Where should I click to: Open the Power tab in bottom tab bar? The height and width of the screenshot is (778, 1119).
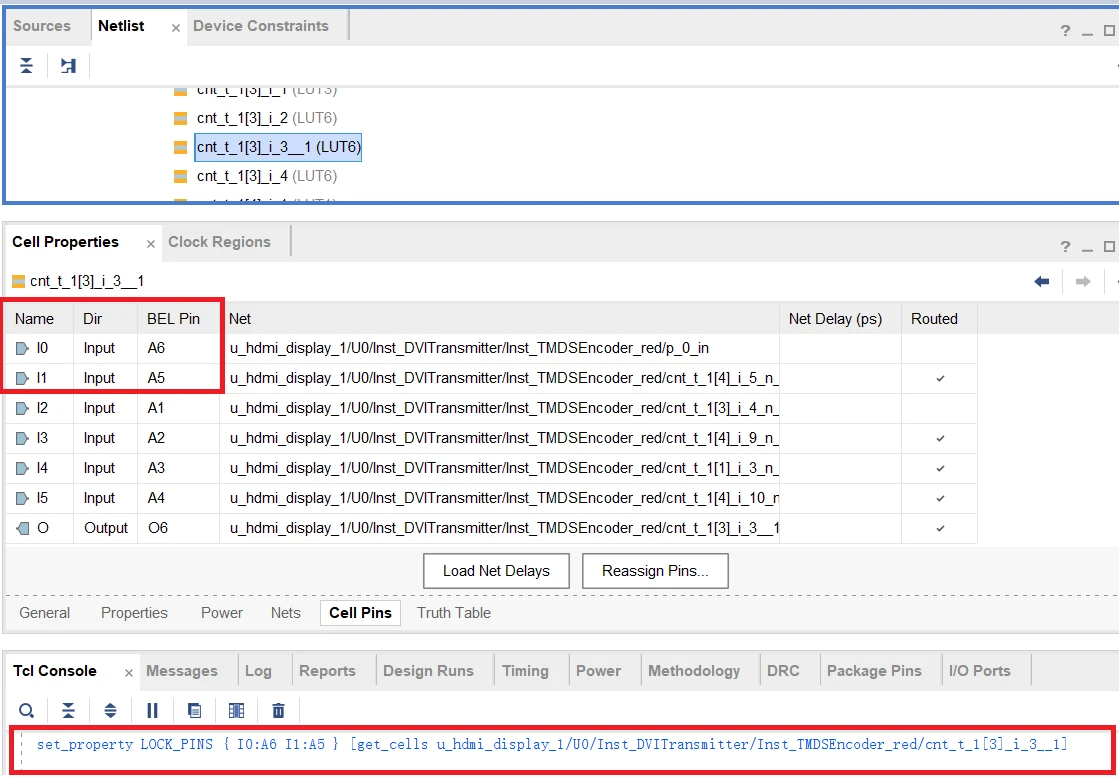pos(598,671)
